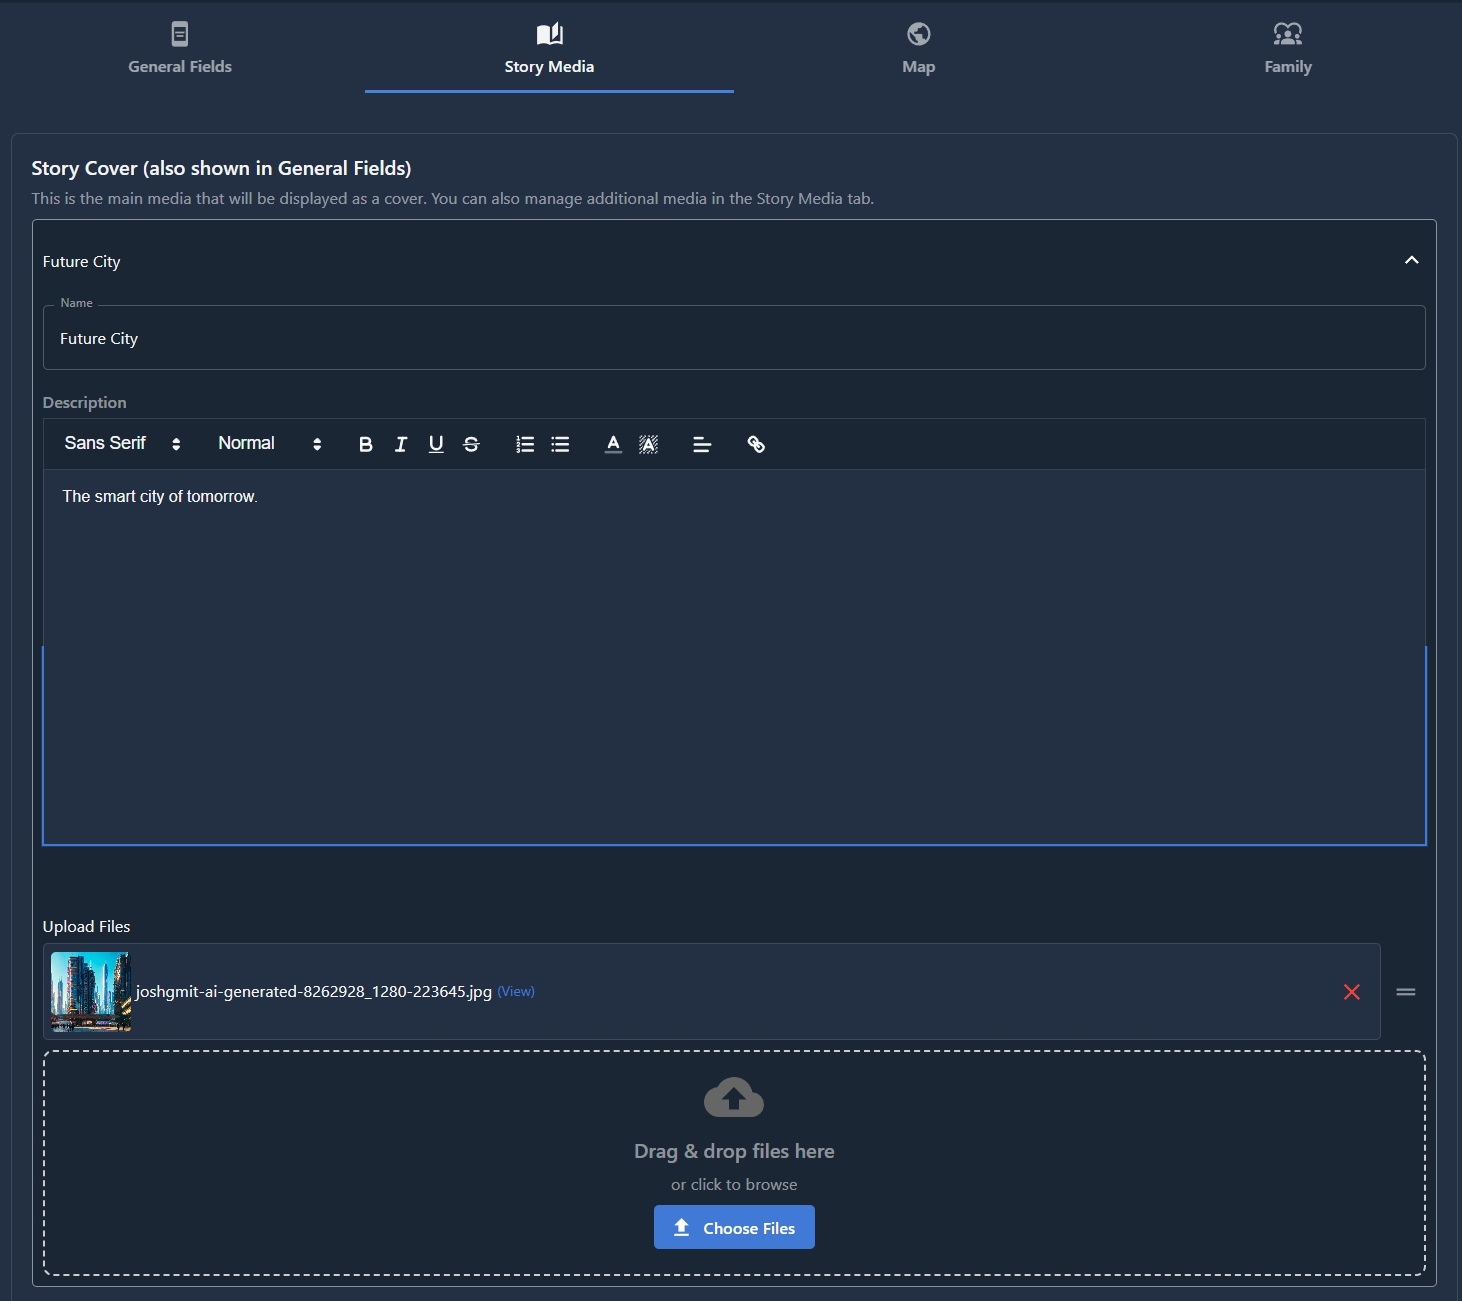Viewport: 1462px width, 1301px height.
Task: Open the text background highlight picker
Action: click(648, 445)
